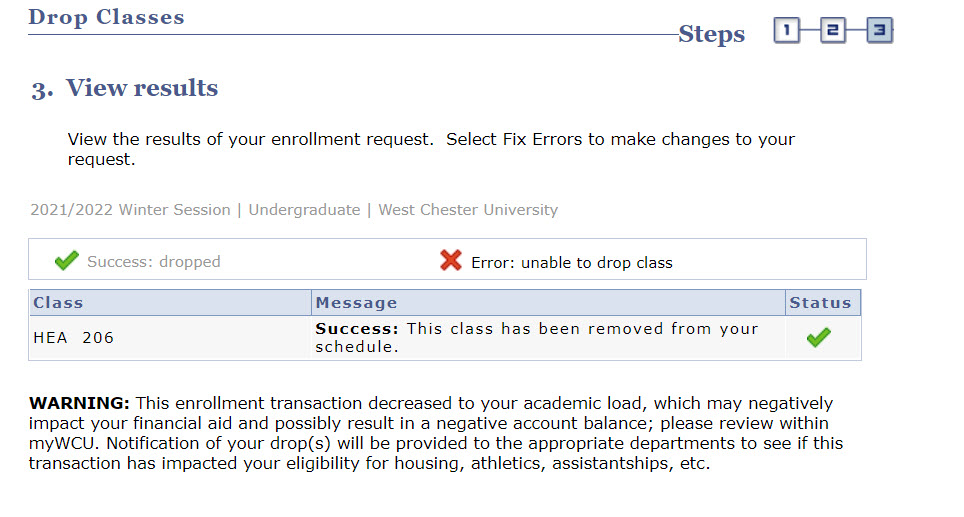Click the bold WARNING label
This screenshot has width=964, height=517.
(80, 403)
